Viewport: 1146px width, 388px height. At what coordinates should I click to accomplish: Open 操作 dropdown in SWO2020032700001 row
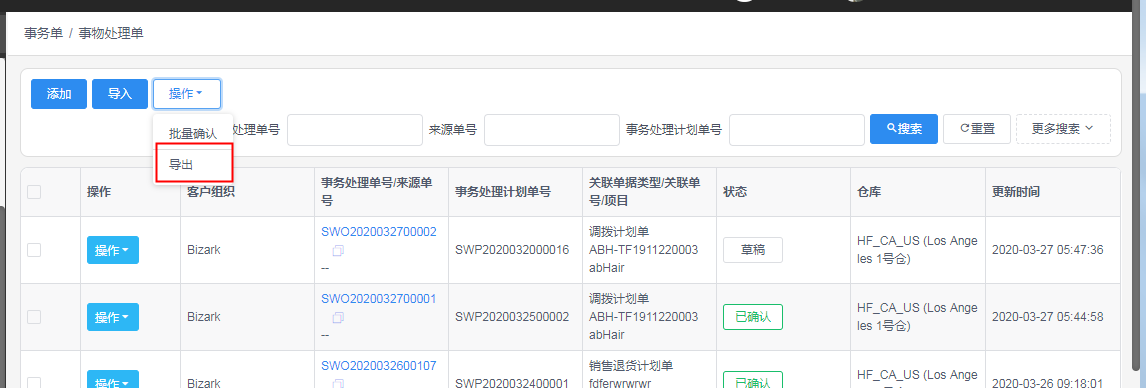[x=113, y=317]
